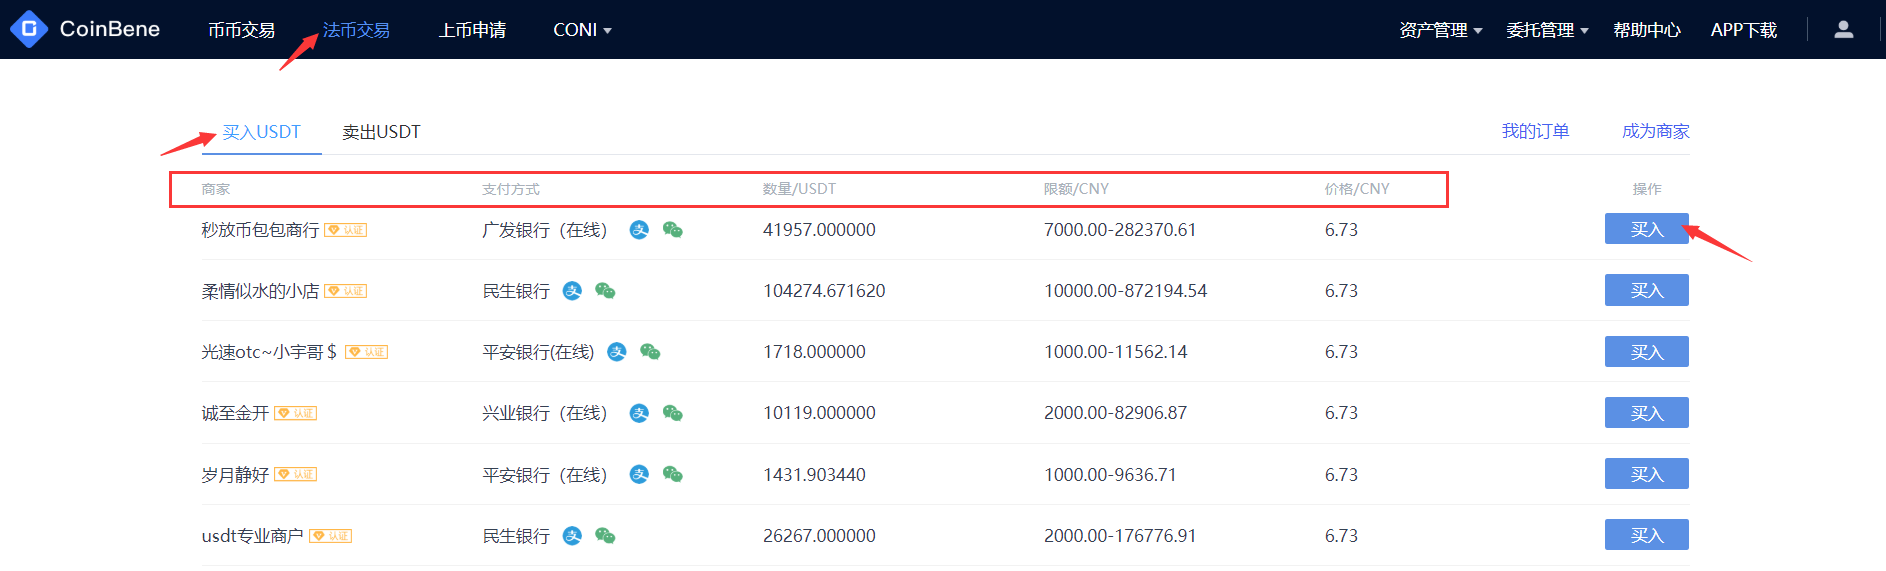Open the user account profile icon
The width and height of the screenshot is (1886, 571).
tap(1844, 30)
